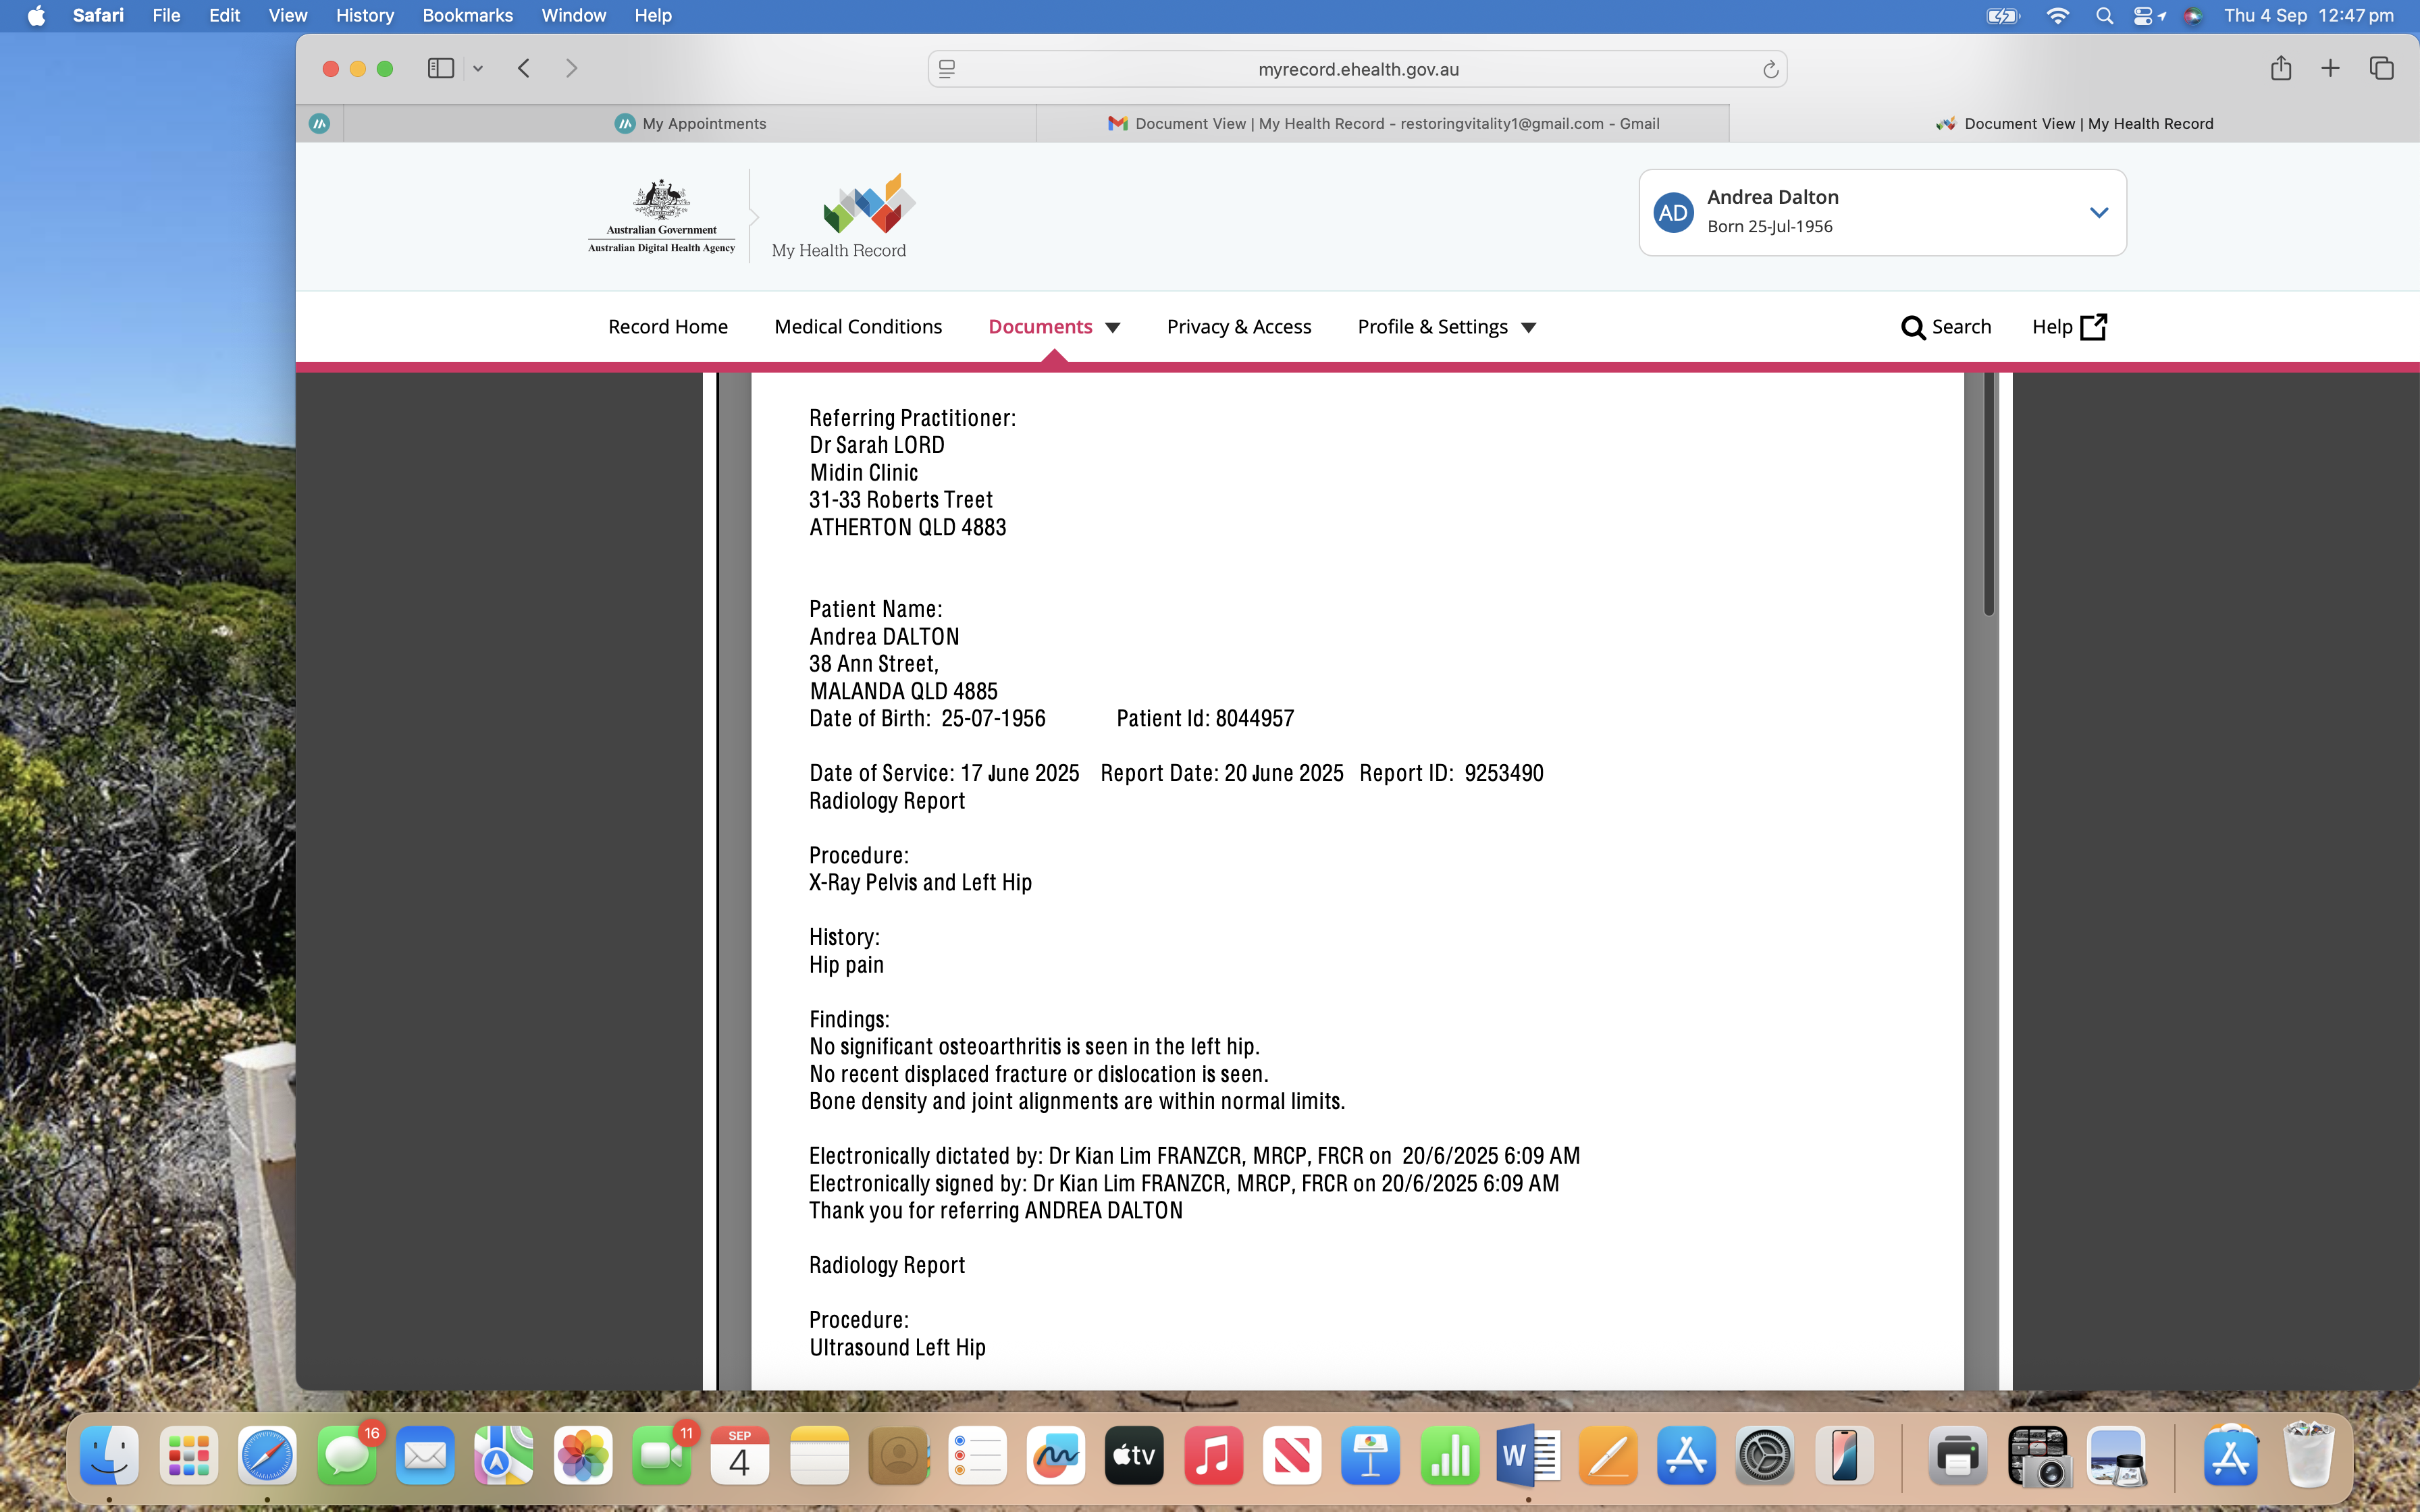Expand the Andrea Dalton account dropdown
This screenshot has height=1512, width=2420.
(x=2098, y=212)
